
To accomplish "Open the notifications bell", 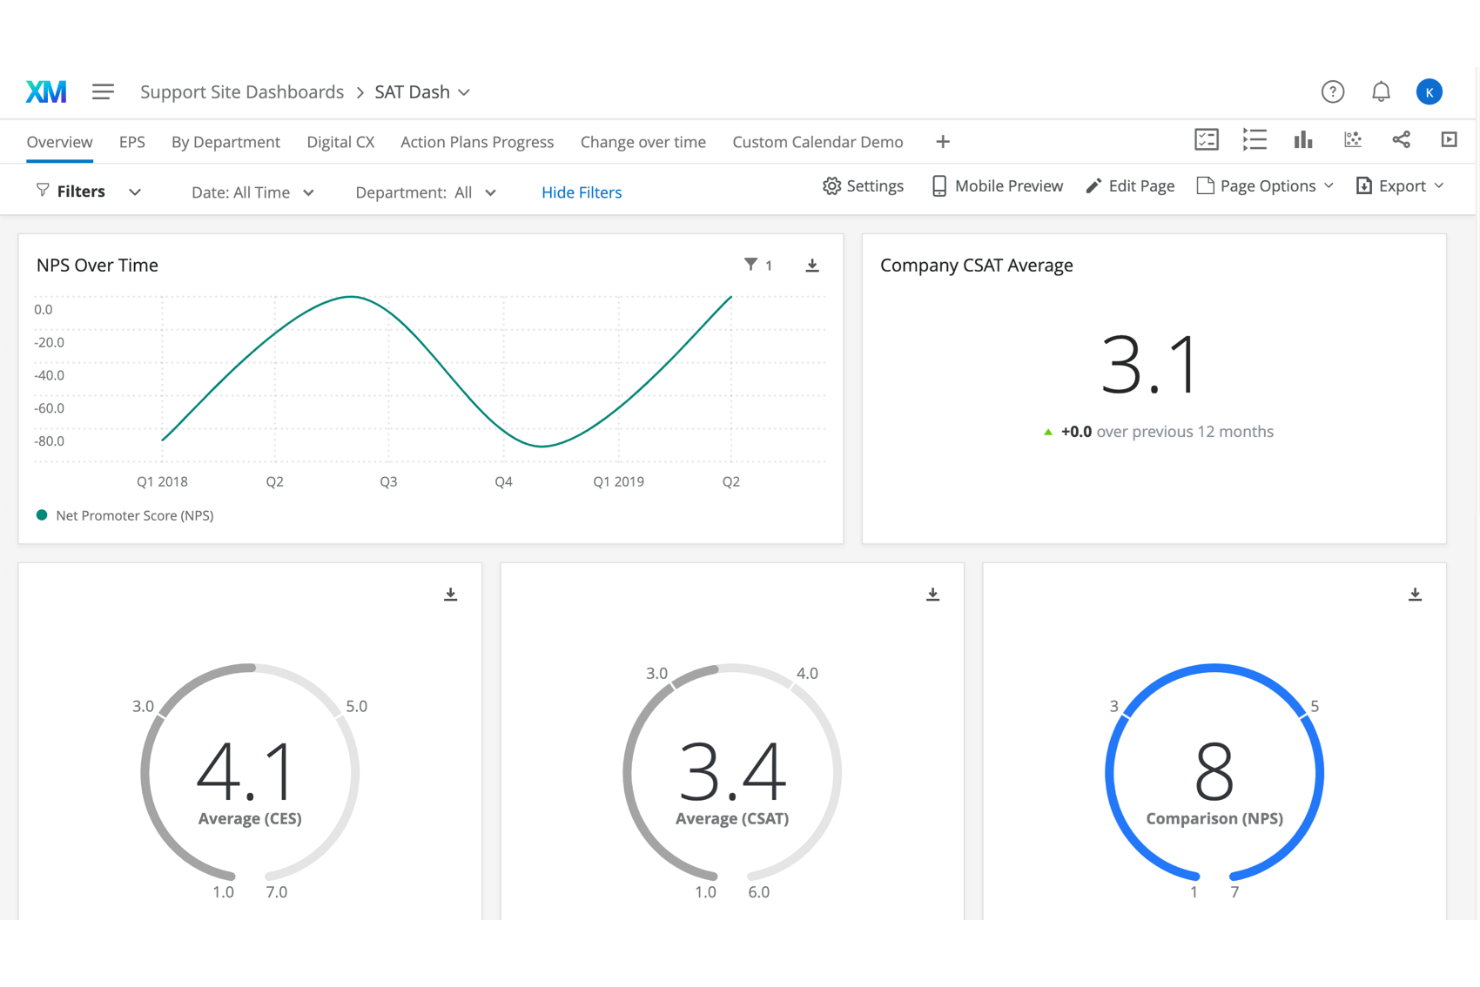I will pos(1381,92).
